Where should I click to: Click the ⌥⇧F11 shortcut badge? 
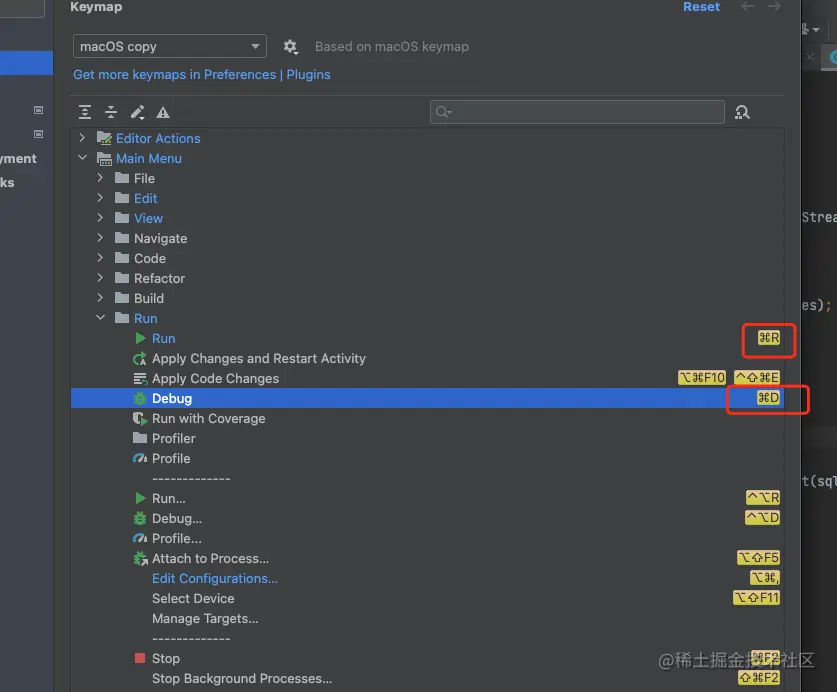click(x=756, y=597)
